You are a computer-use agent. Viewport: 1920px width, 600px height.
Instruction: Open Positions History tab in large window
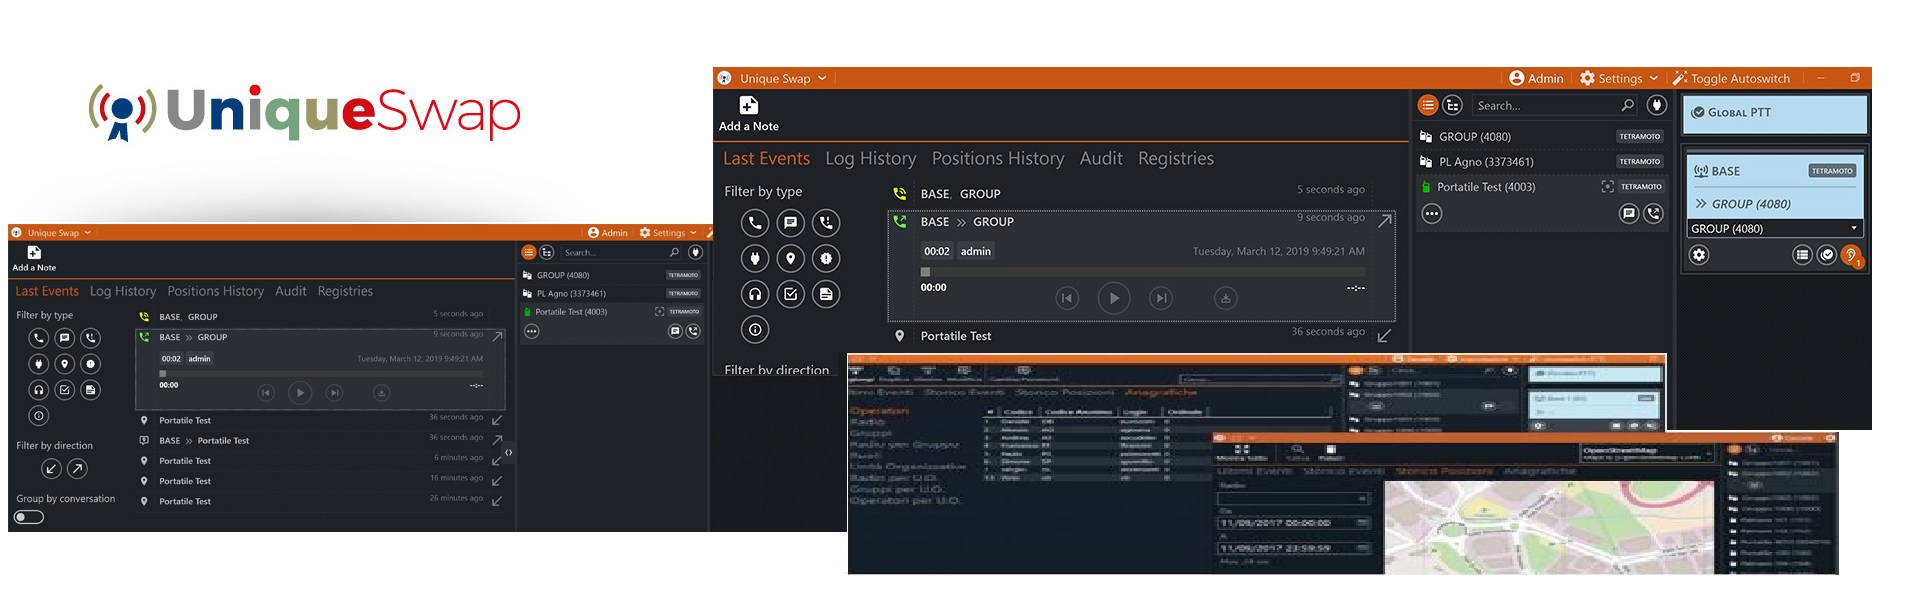pos(998,158)
